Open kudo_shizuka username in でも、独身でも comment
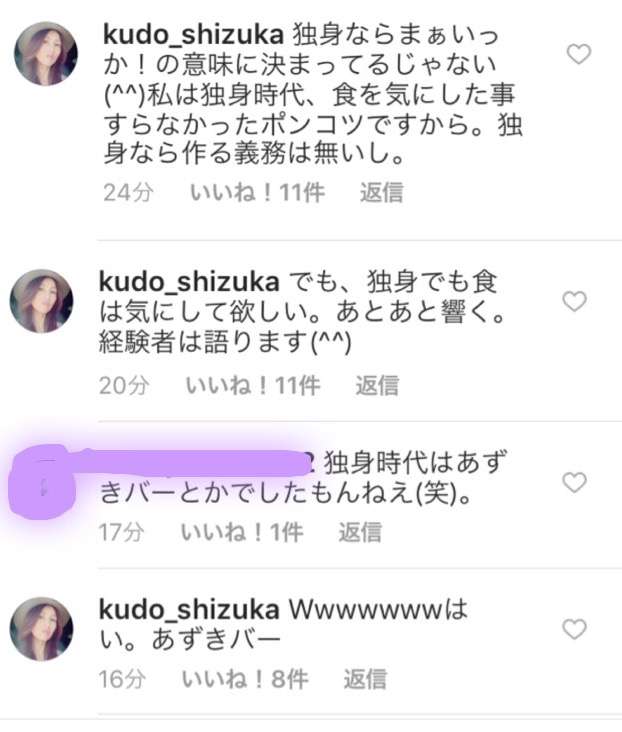 pyautogui.click(x=189, y=282)
